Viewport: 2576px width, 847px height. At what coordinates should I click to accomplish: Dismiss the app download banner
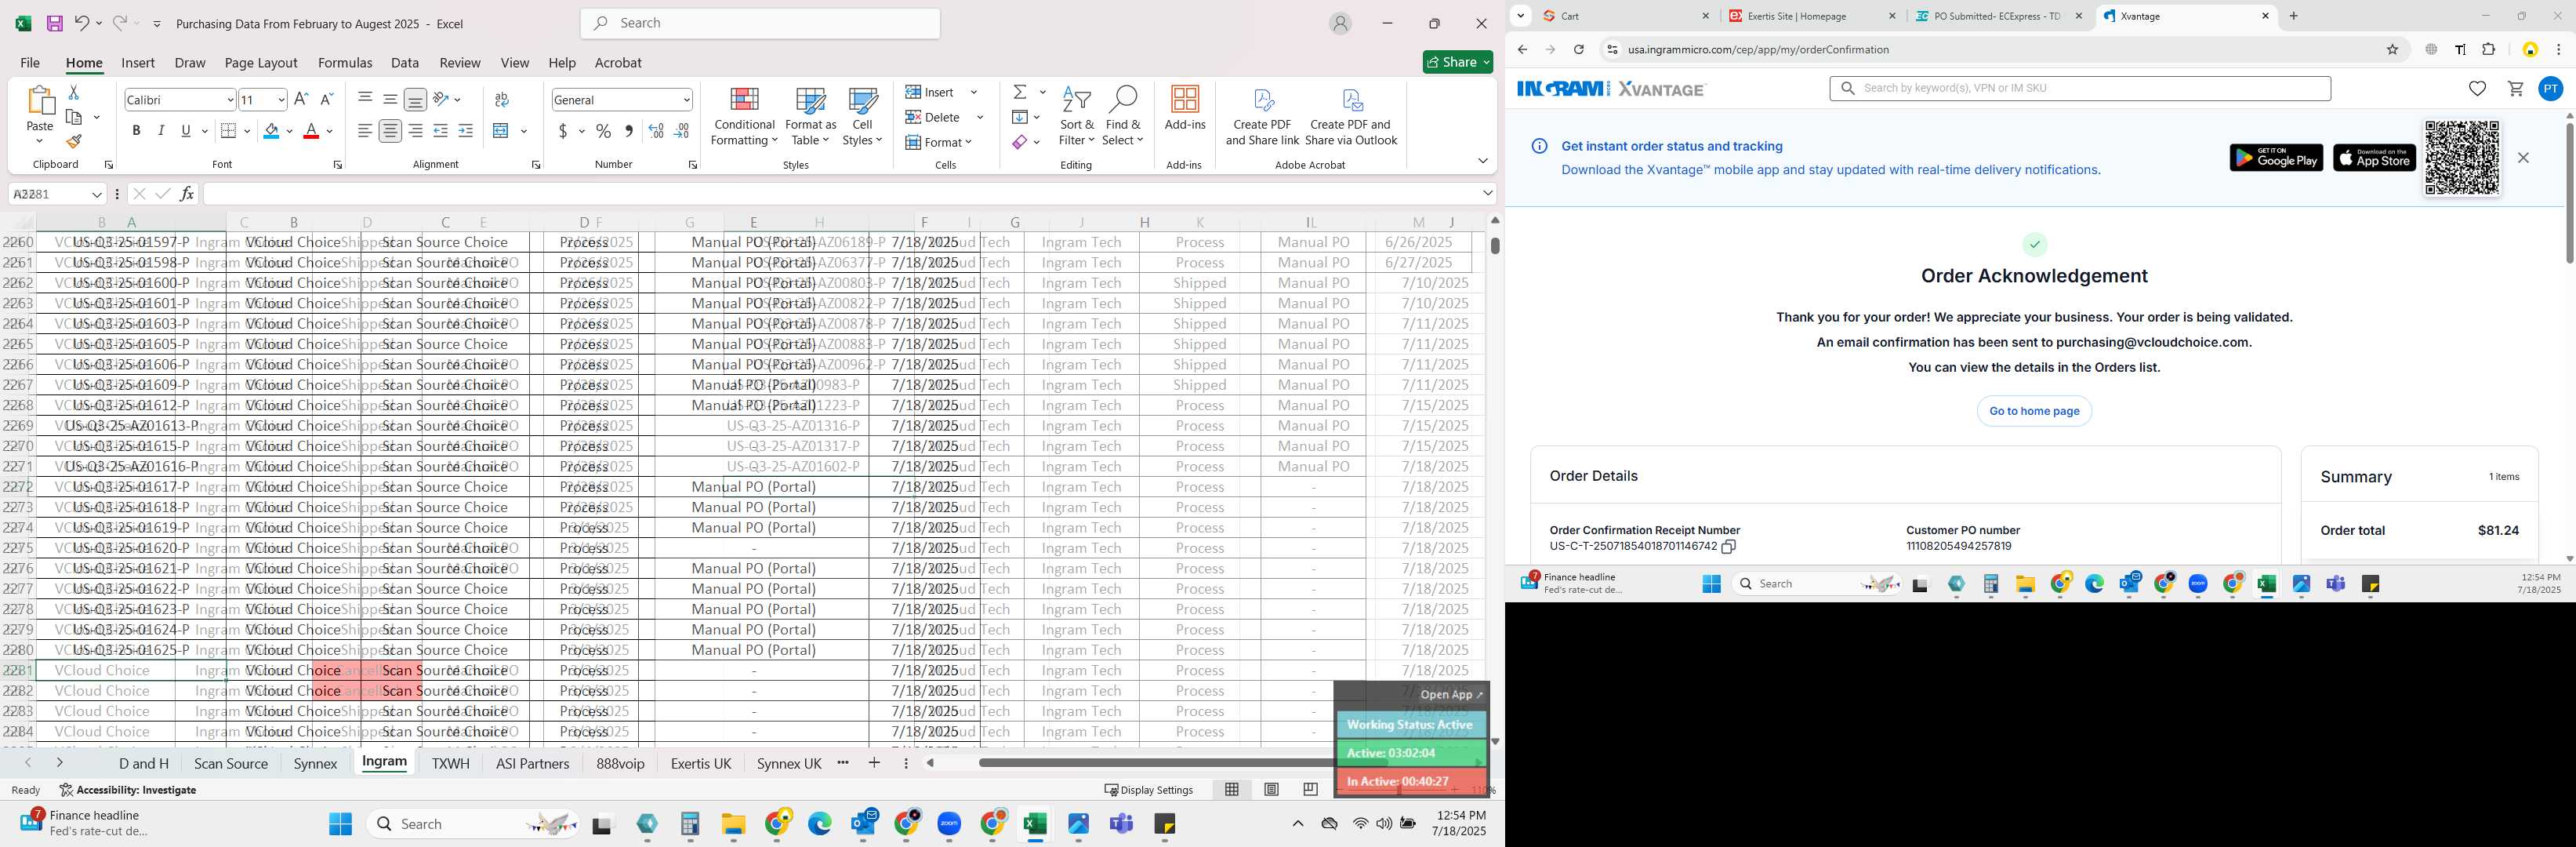pos(2523,158)
